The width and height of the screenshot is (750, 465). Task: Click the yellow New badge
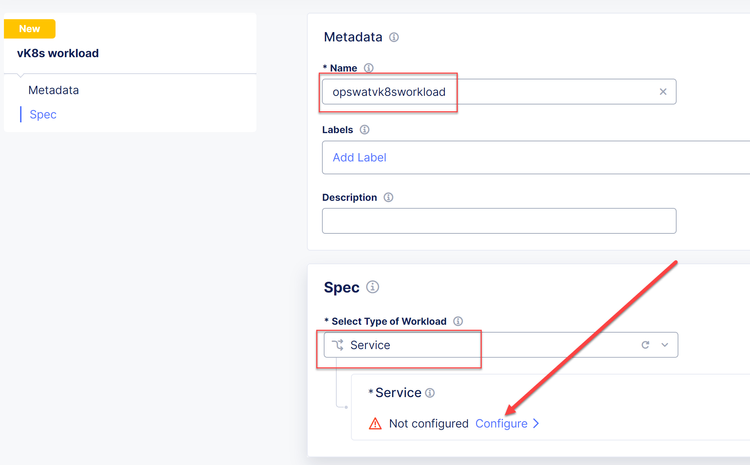[x=30, y=29]
